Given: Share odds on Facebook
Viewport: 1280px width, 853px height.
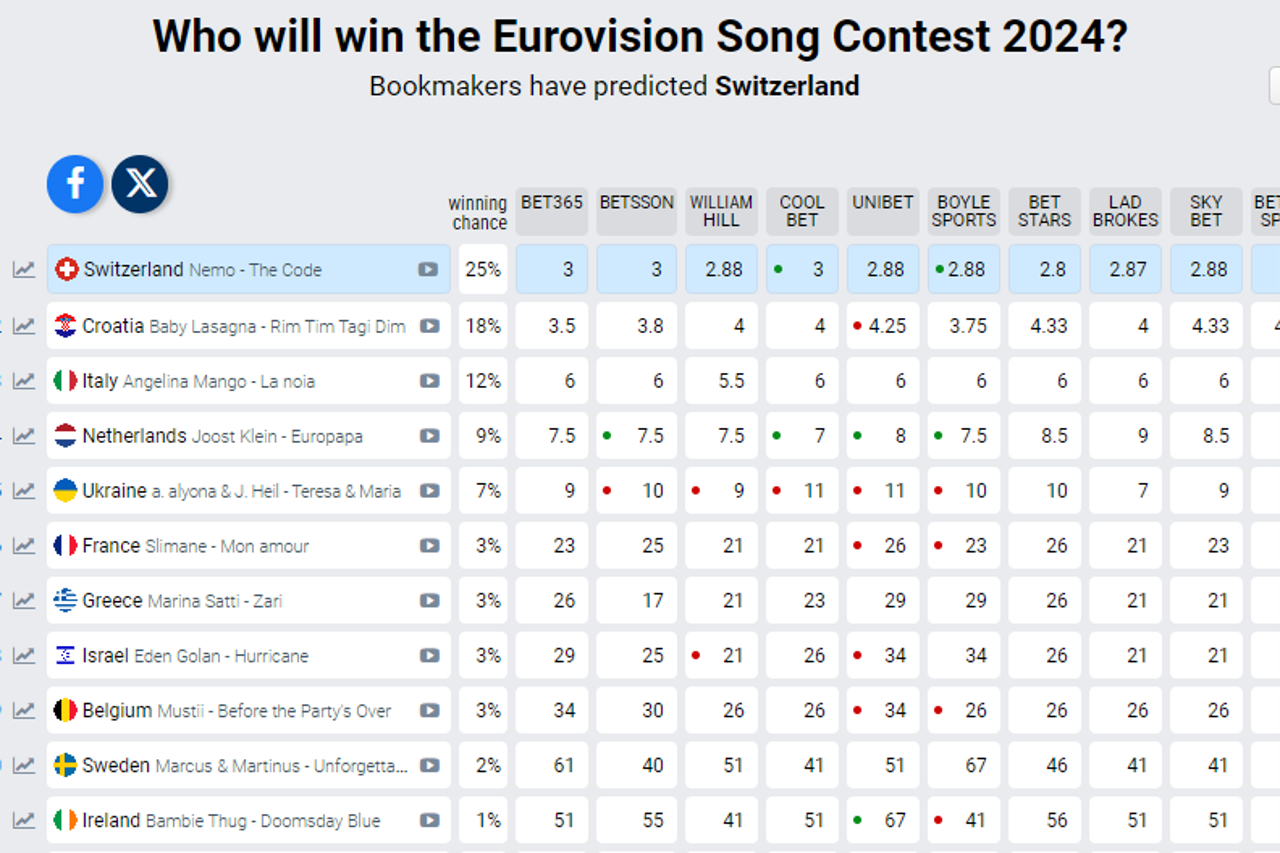Looking at the screenshot, I should coord(75,184).
